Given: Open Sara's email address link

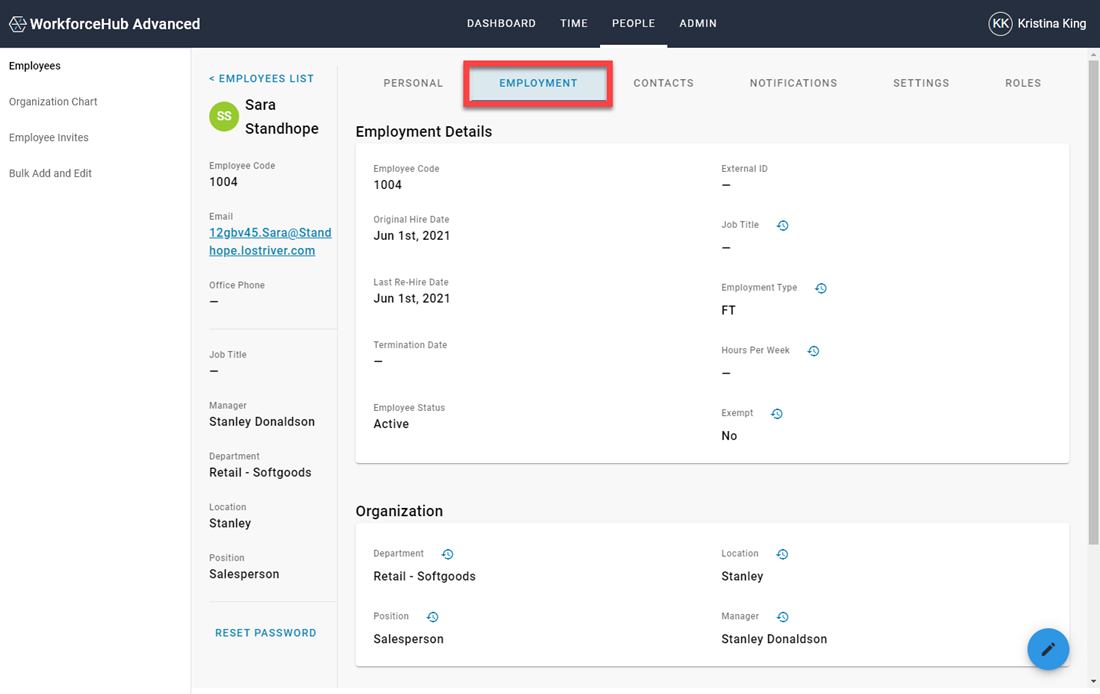Looking at the screenshot, I should [270, 242].
